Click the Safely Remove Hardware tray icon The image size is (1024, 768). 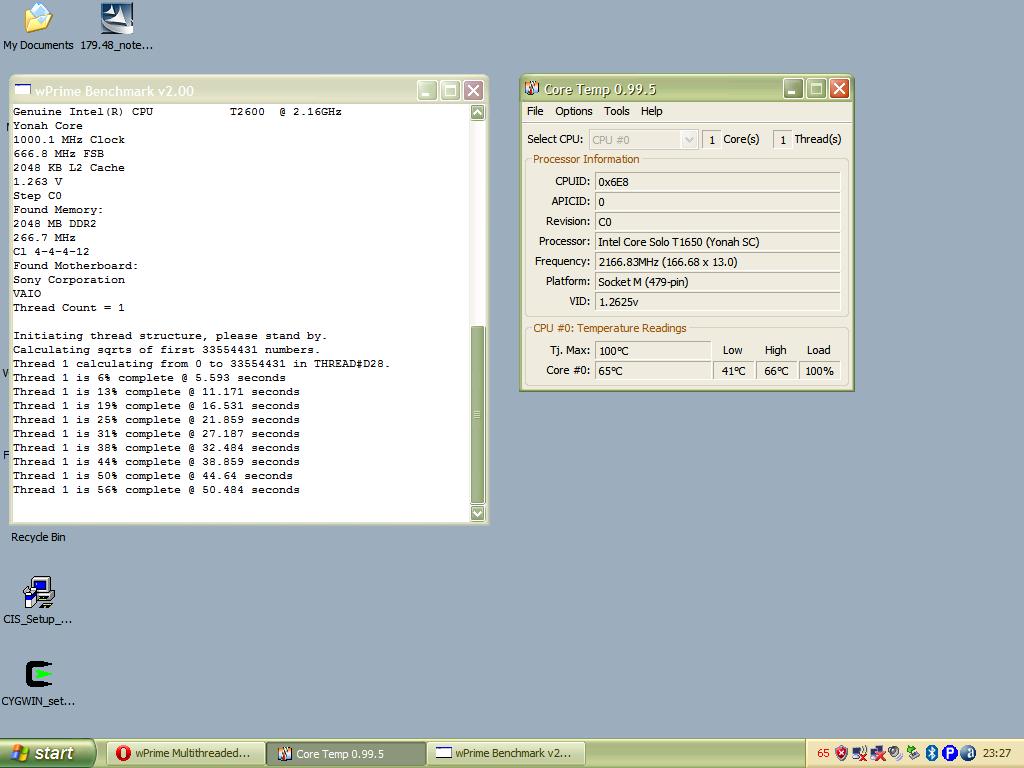click(x=913, y=753)
